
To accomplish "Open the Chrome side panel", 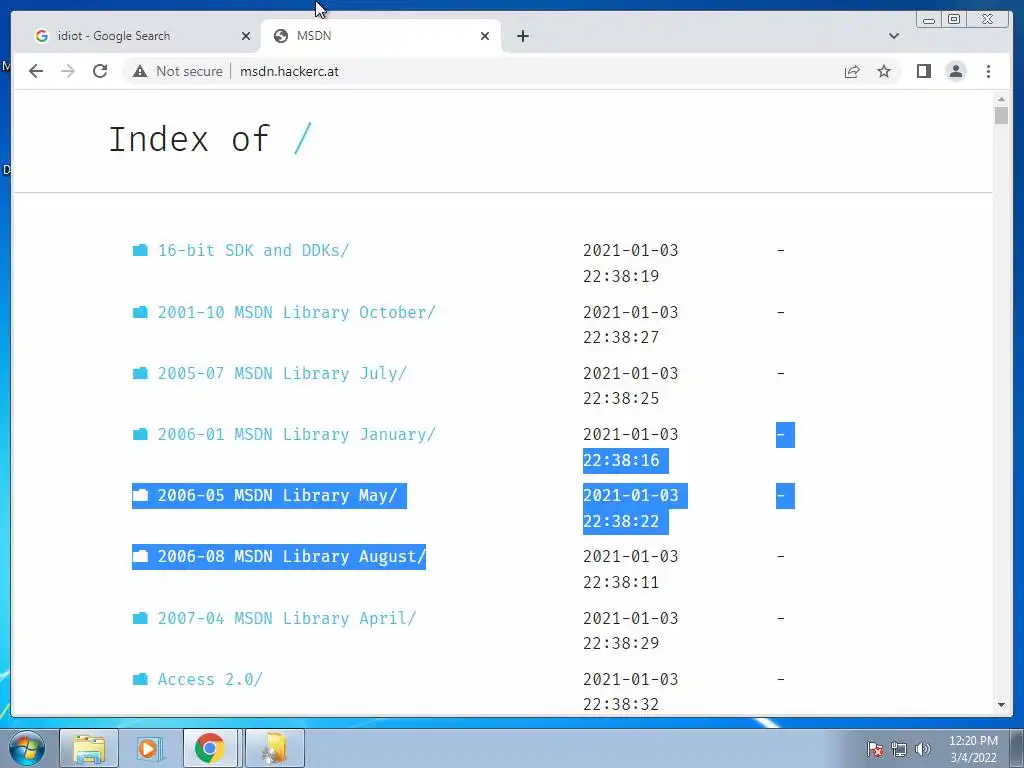I will tap(923, 71).
